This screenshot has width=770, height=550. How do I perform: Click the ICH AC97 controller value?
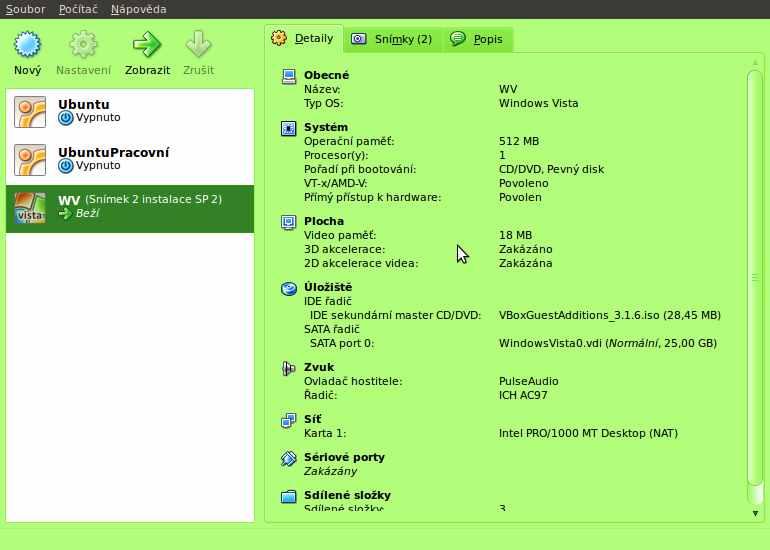click(x=523, y=395)
